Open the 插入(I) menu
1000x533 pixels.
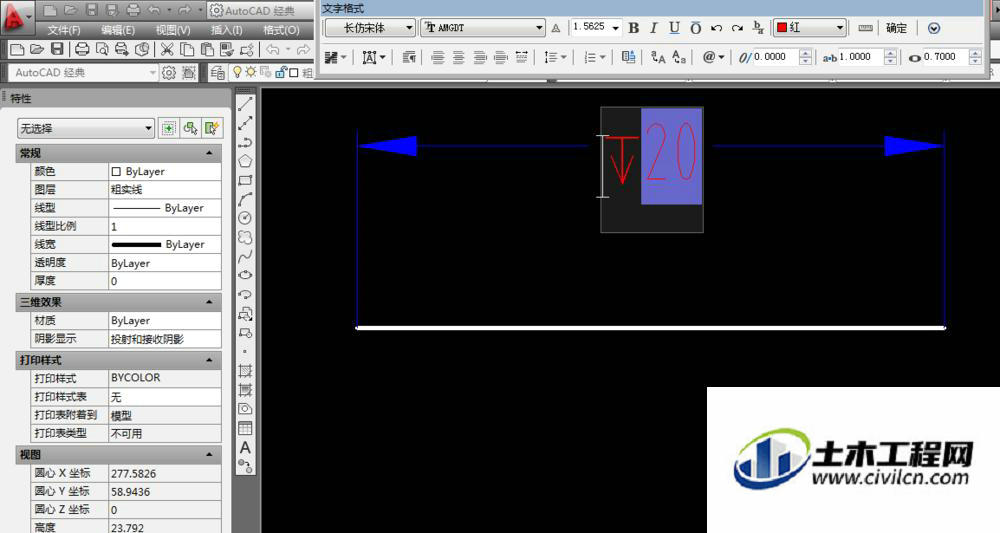click(x=226, y=30)
